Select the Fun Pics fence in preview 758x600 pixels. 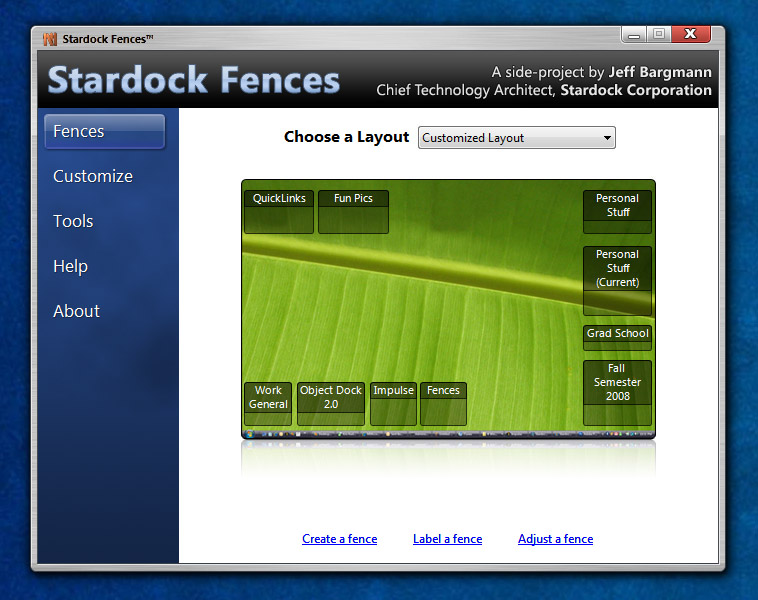353,212
